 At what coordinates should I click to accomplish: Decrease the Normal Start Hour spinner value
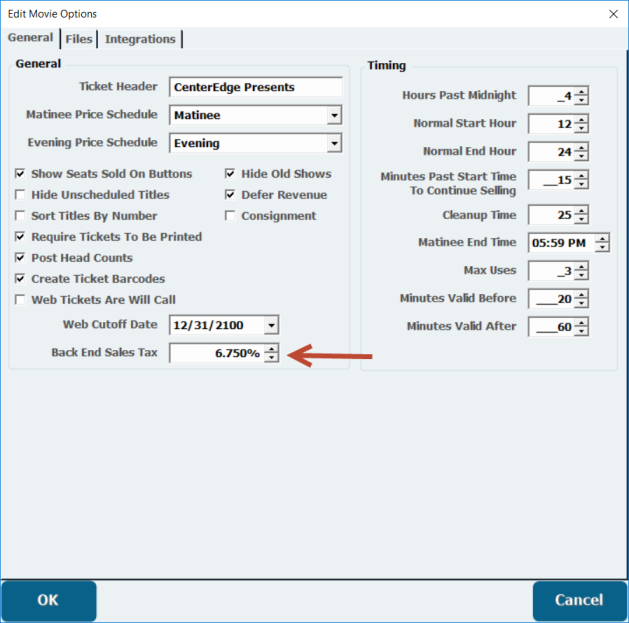coord(581,129)
